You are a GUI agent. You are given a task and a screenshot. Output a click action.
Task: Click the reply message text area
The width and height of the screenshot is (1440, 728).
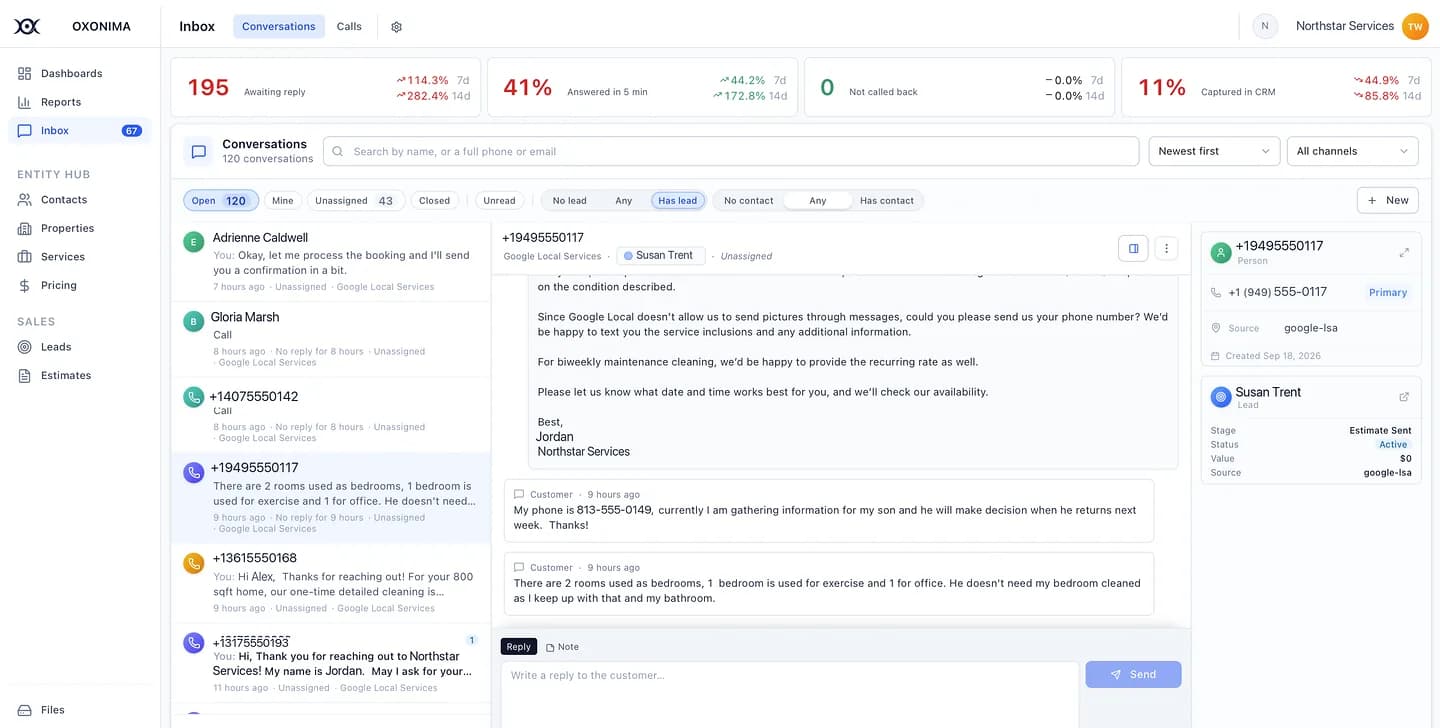[x=790, y=694]
